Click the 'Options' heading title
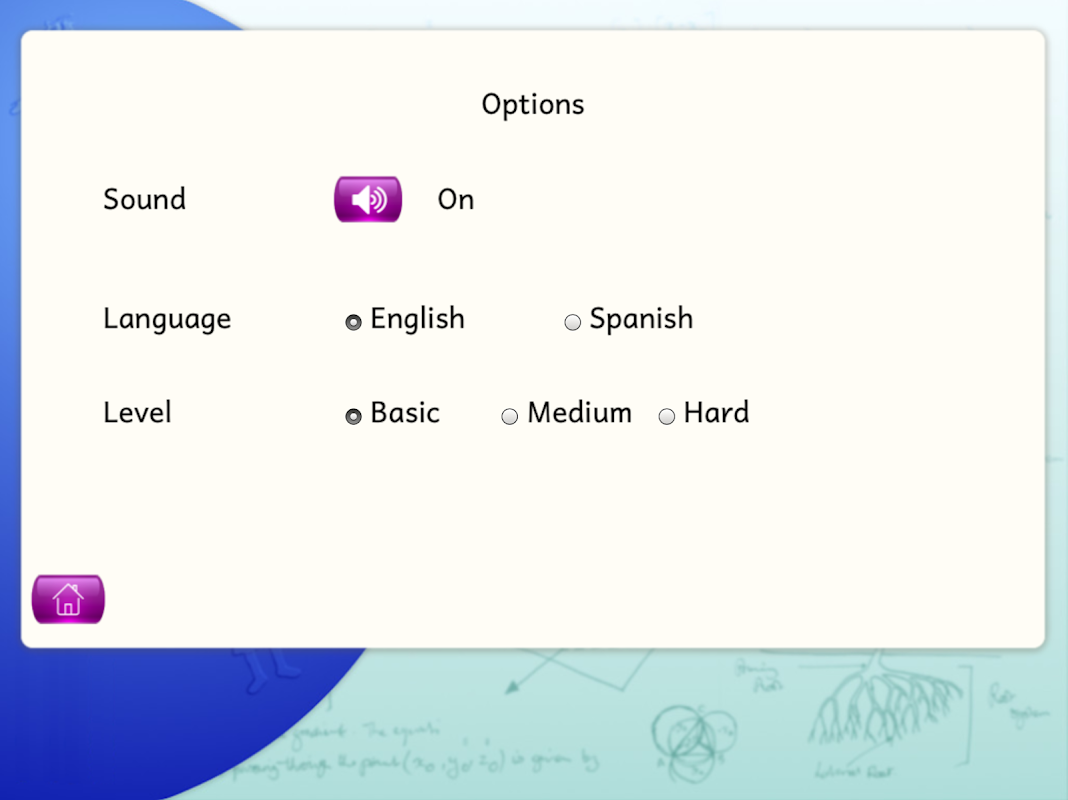The width and height of the screenshot is (1068, 800). (x=532, y=104)
